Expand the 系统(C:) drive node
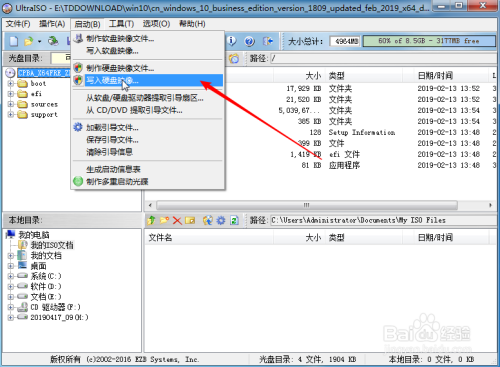 11,276
